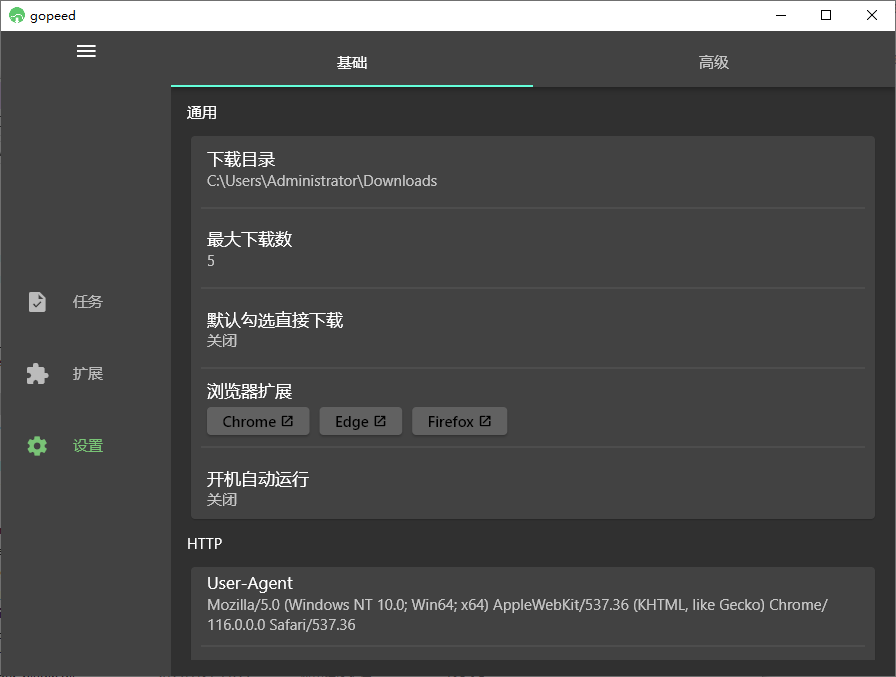The image size is (896, 677).
Task: Install the Firefox browser extension
Action: click(459, 420)
